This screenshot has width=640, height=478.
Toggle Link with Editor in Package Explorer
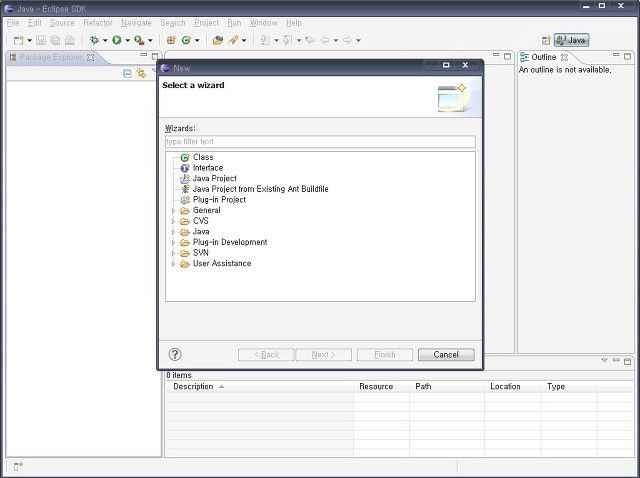pyautogui.click(x=142, y=73)
